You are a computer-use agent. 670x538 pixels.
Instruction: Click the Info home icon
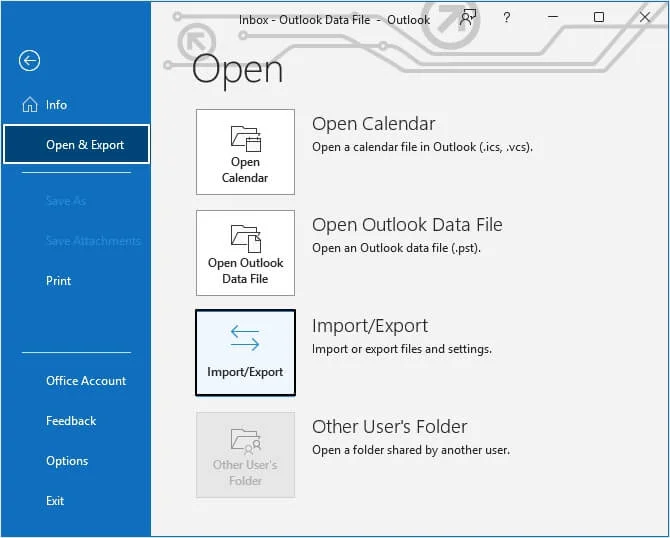point(30,104)
